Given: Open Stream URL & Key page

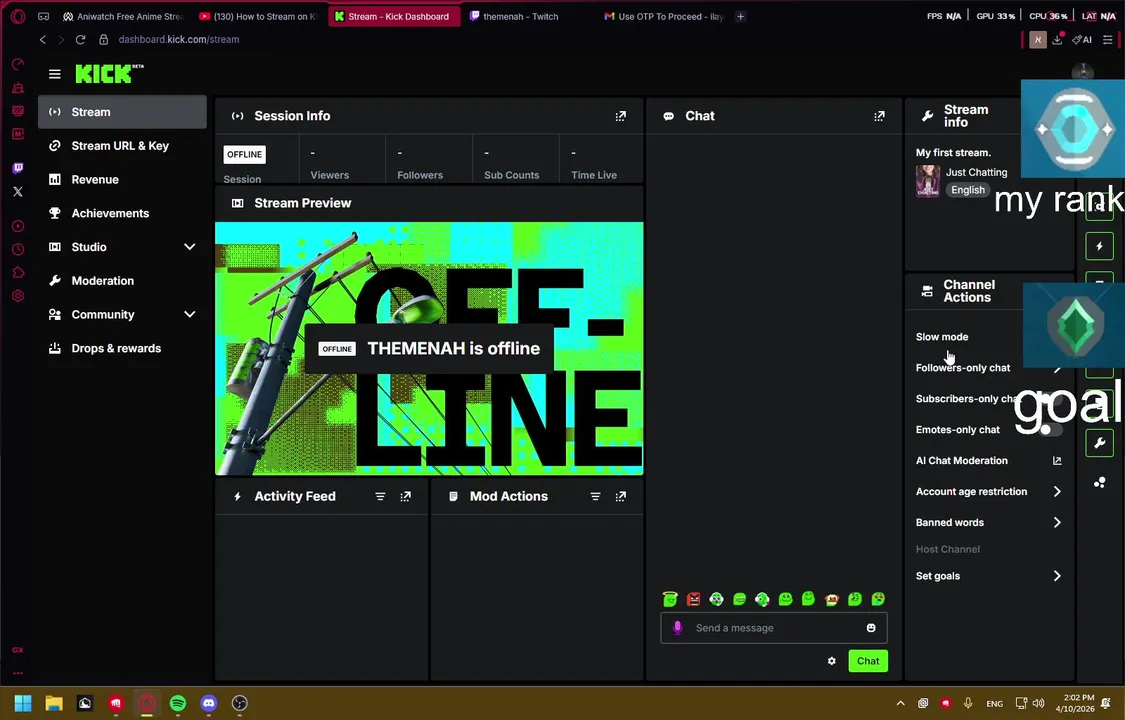Looking at the screenshot, I should pos(123,146).
